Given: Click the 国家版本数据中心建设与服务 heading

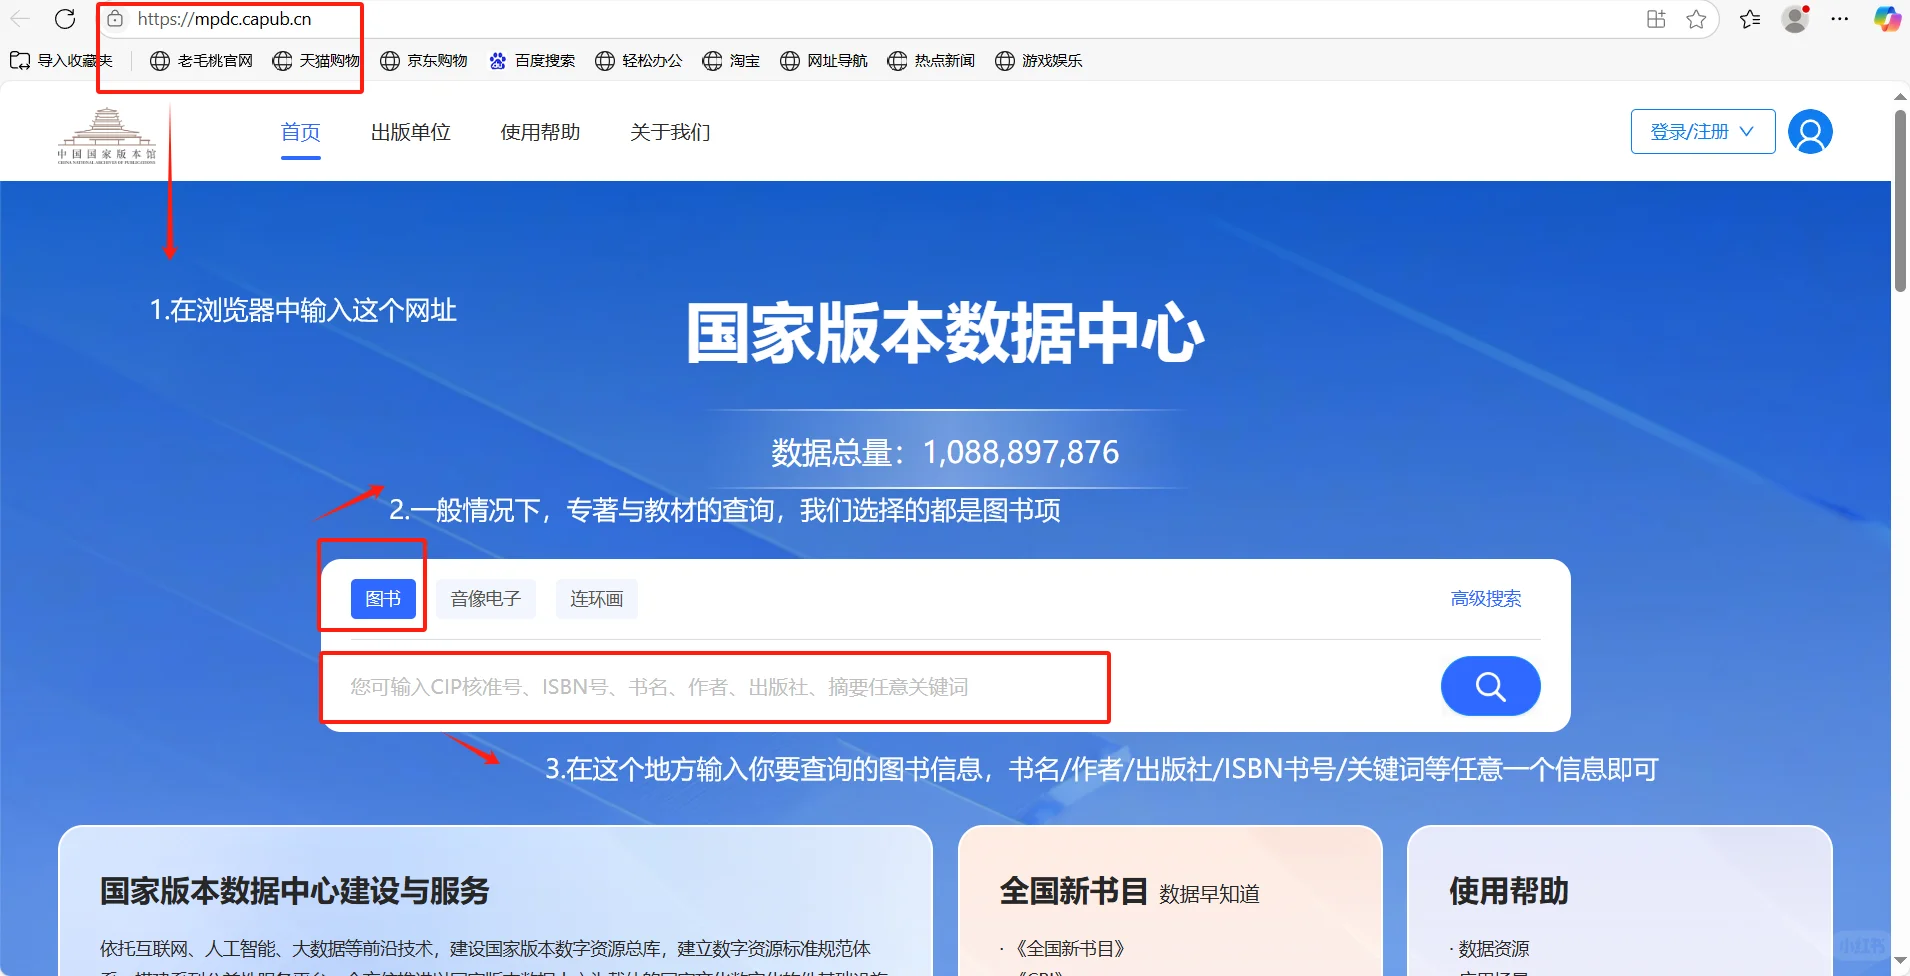Looking at the screenshot, I should point(295,891).
